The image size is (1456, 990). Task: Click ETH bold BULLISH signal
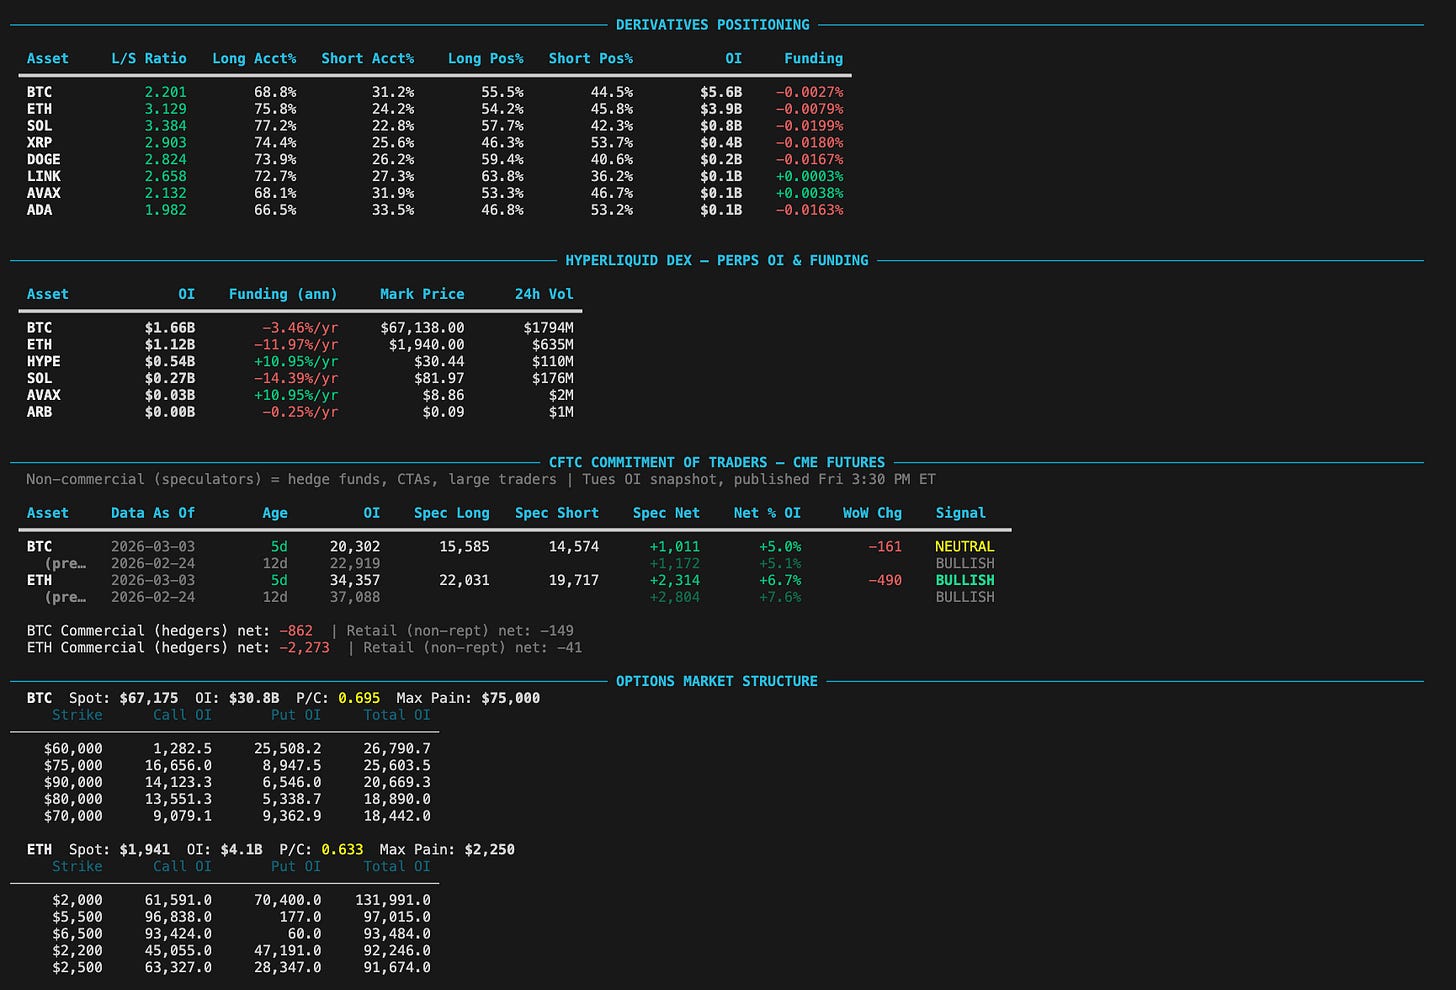coord(965,580)
